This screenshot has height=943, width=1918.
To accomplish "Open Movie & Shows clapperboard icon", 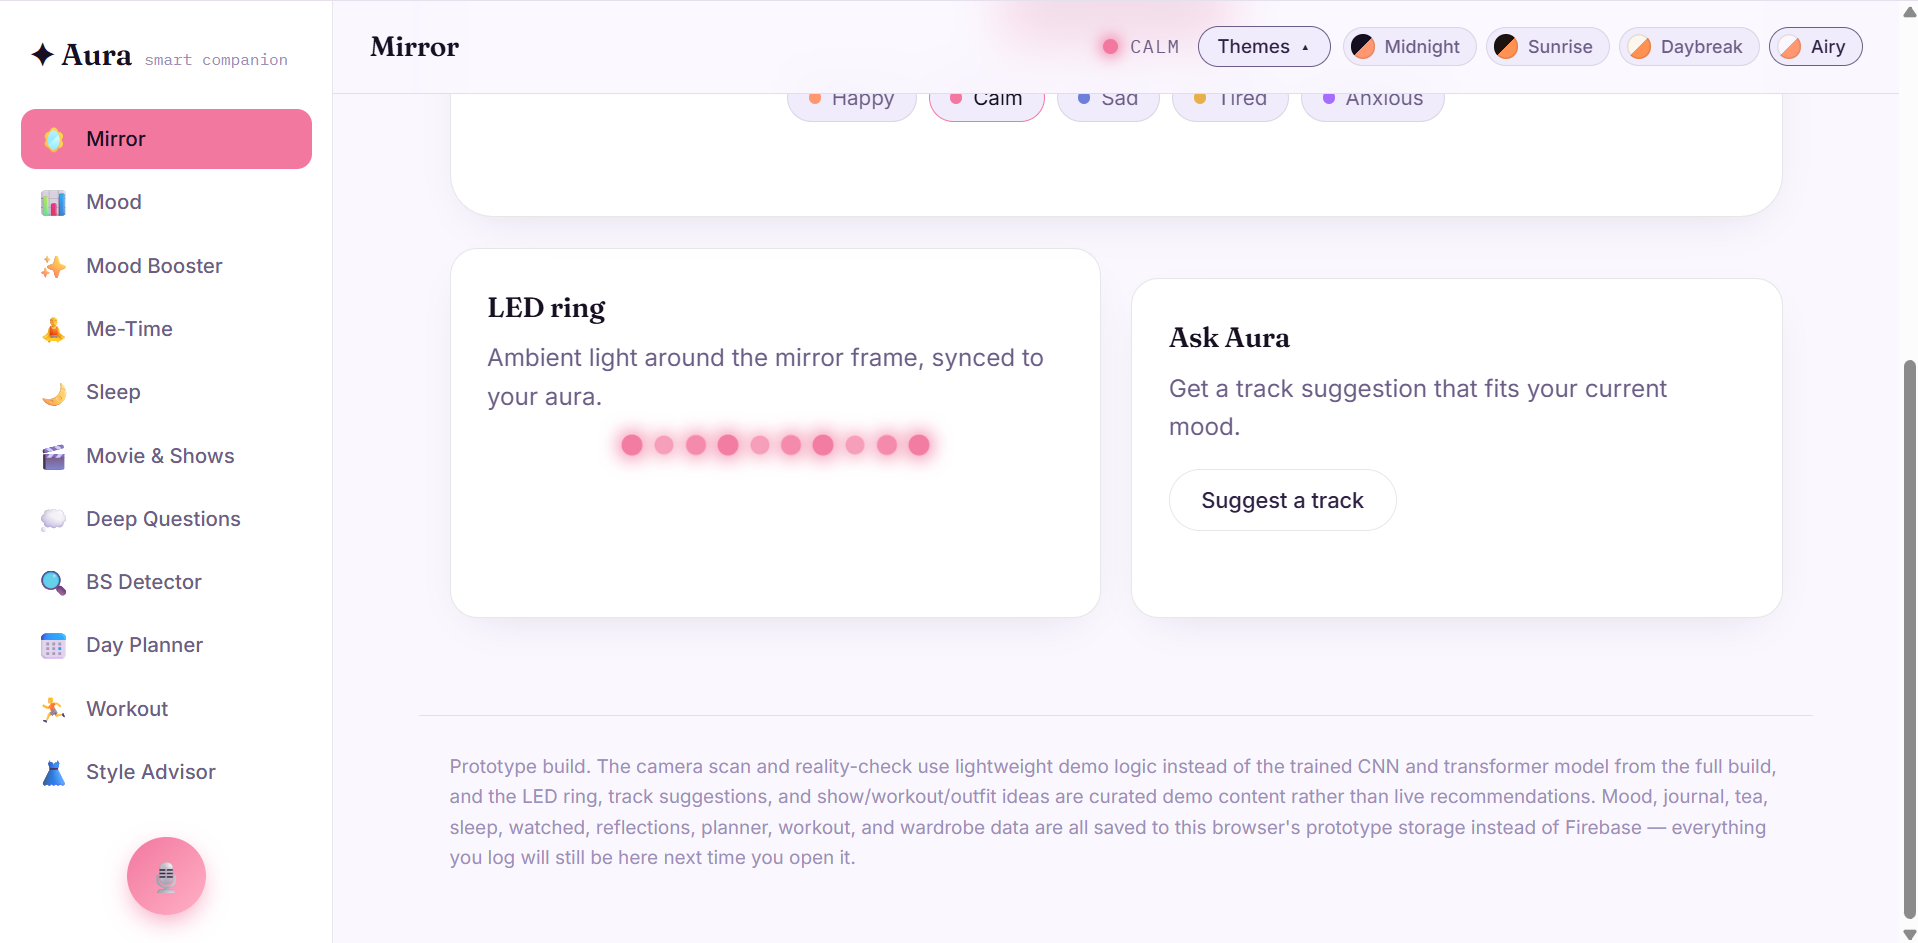I will (53, 456).
